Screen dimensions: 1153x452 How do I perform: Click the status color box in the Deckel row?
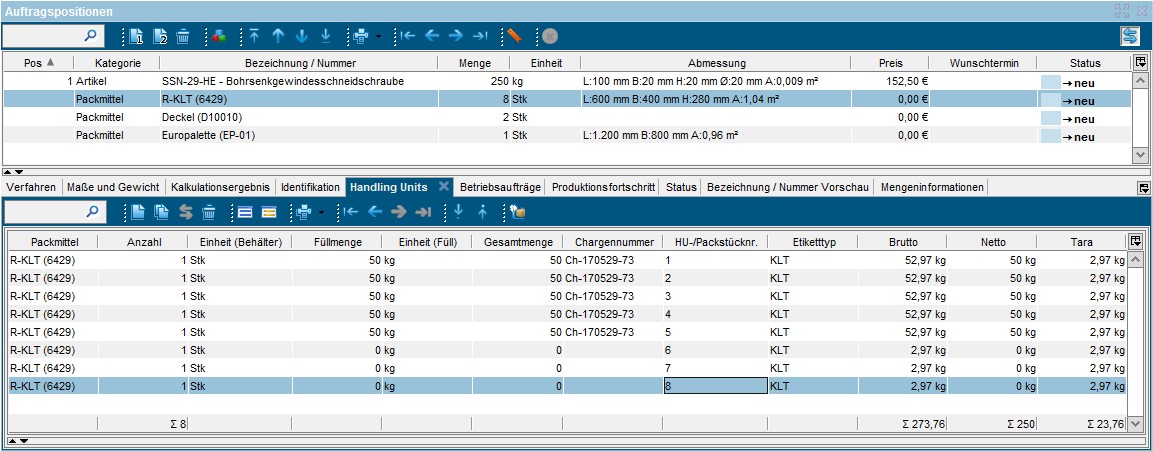coord(1049,118)
